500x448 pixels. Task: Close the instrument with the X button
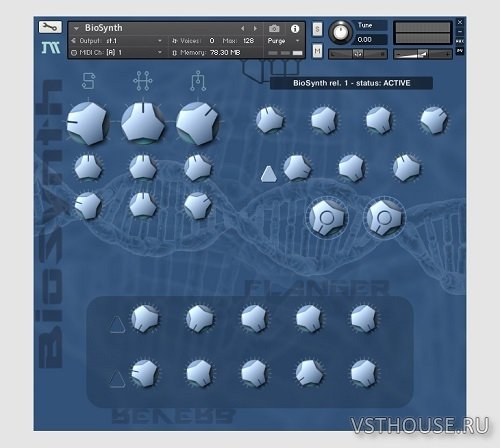click(x=460, y=22)
